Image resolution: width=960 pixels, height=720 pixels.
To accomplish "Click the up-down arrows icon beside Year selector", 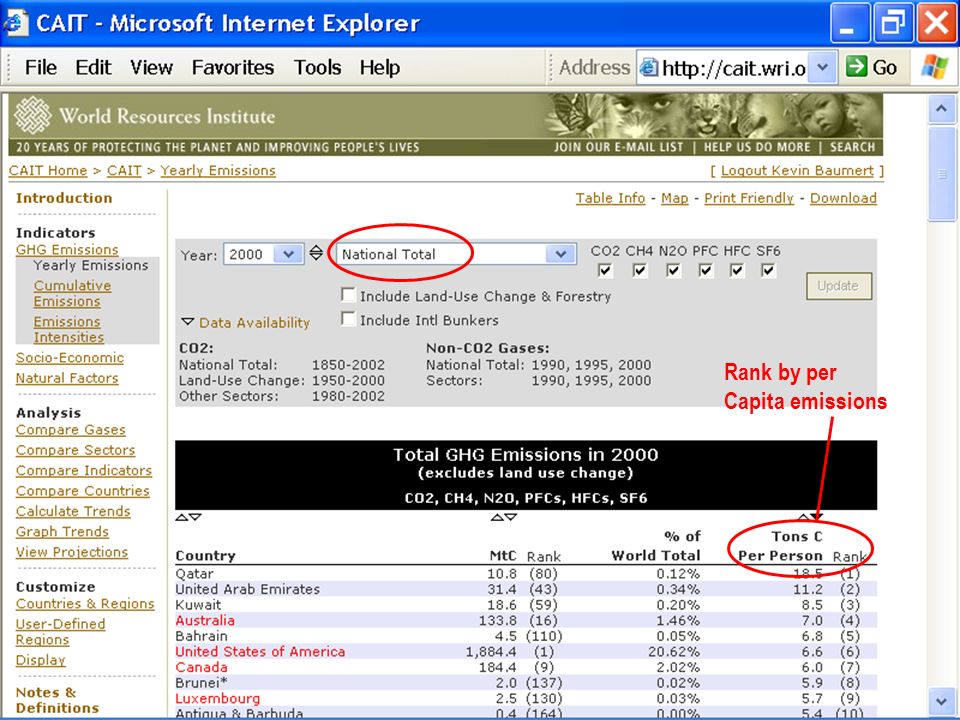I will [x=316, y=253].
